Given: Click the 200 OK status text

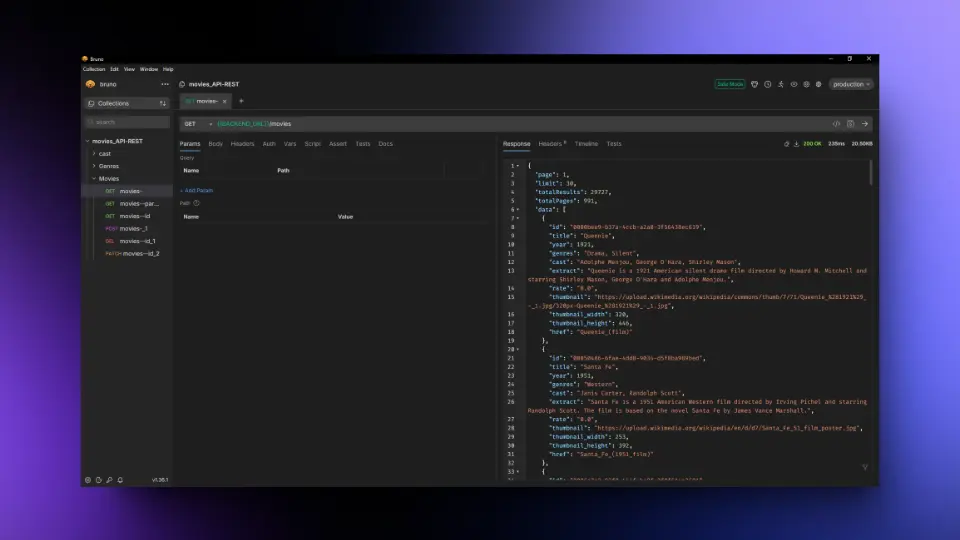Looking at the screenshot, I should tap(812, 144).
